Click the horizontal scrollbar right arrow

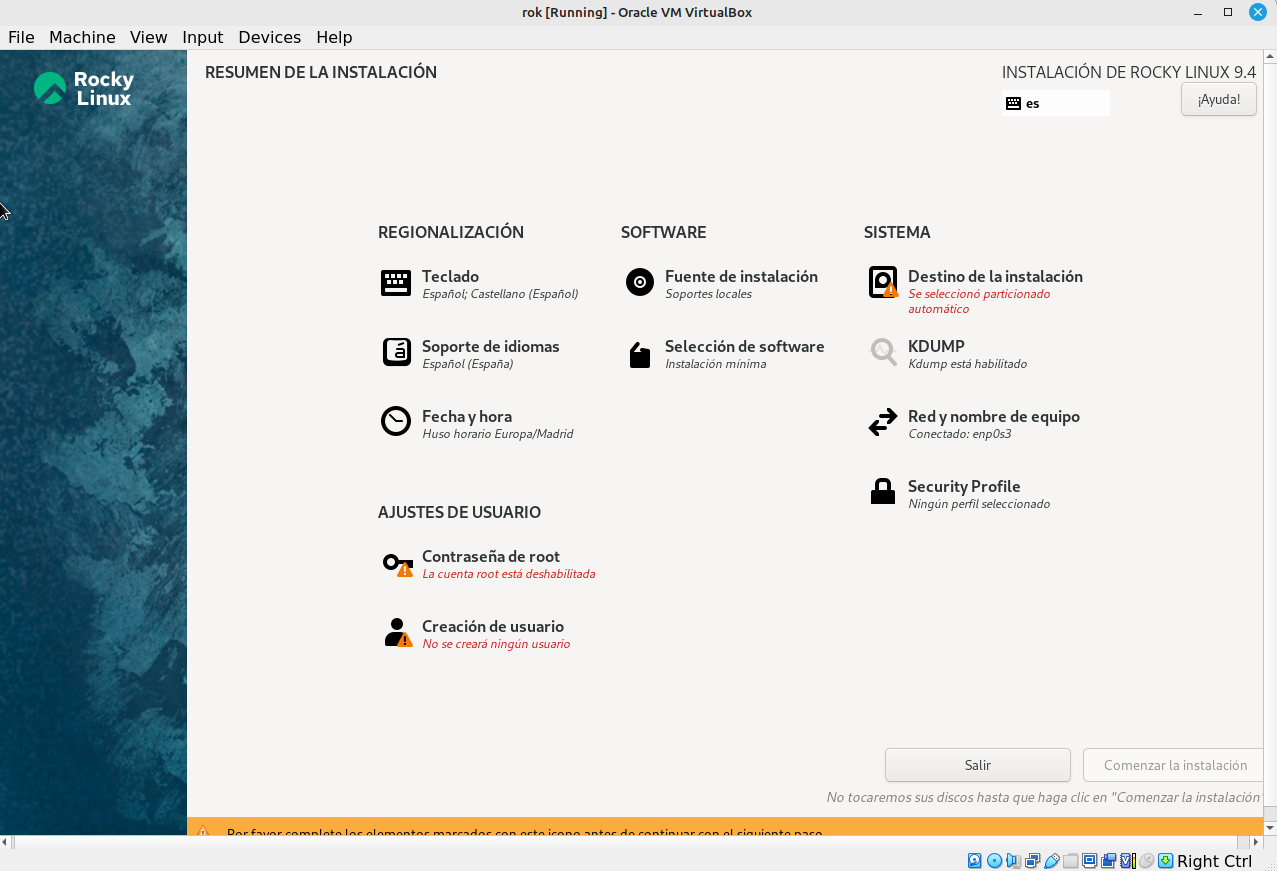click(x=1256, y=842)
